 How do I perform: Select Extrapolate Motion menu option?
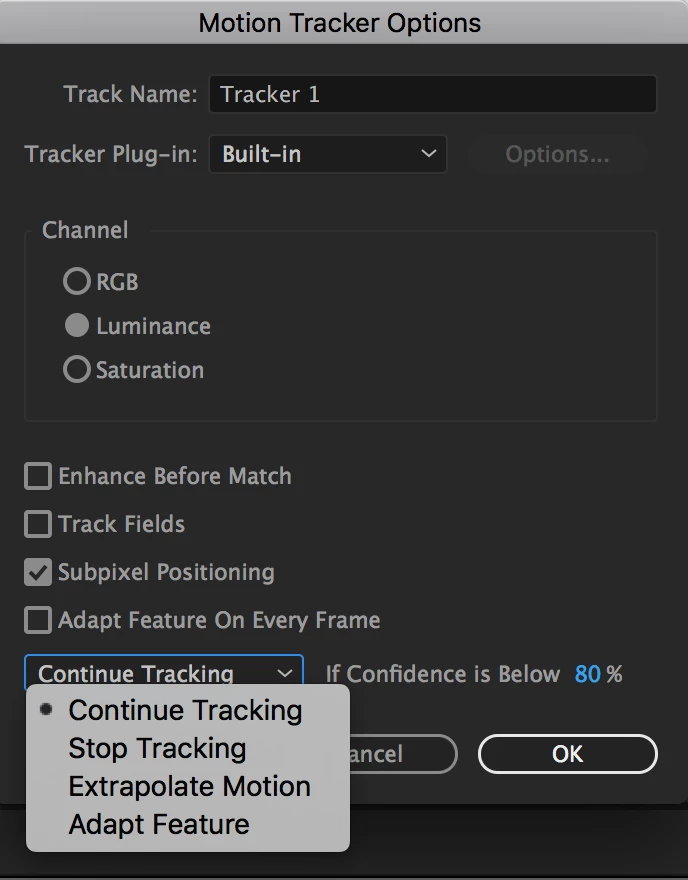(189, 787)
